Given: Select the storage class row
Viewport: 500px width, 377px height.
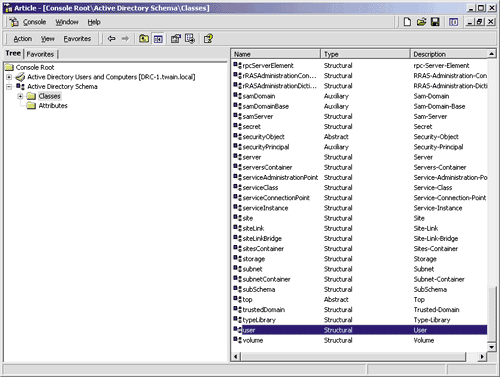Looking at the screenshot, I should (360, 259).
